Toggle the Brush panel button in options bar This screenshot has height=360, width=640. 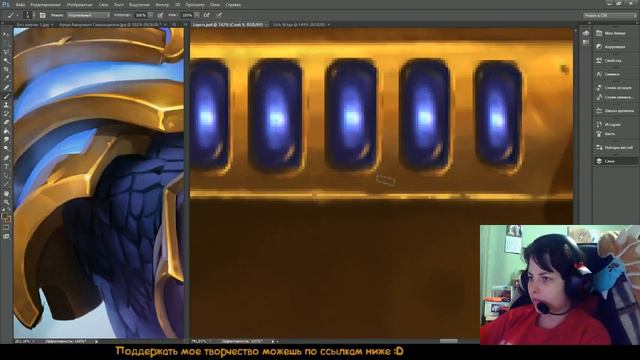pos(42,15)
